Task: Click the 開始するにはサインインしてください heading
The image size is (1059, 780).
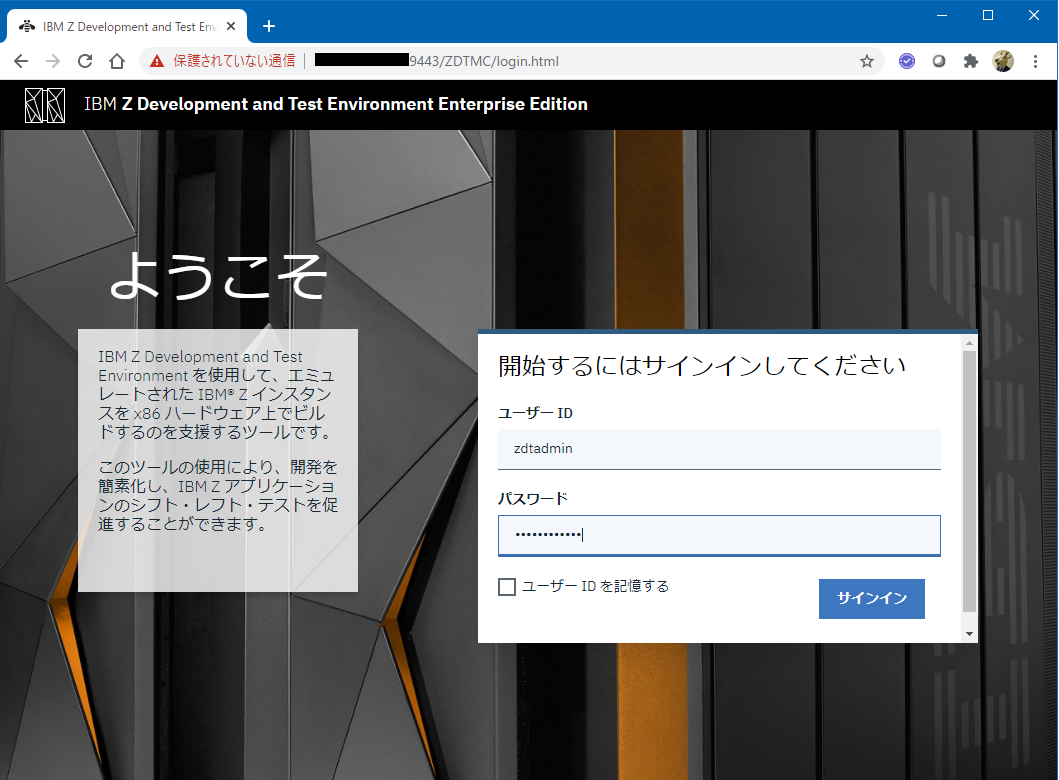Action: [x=702, y=365]
